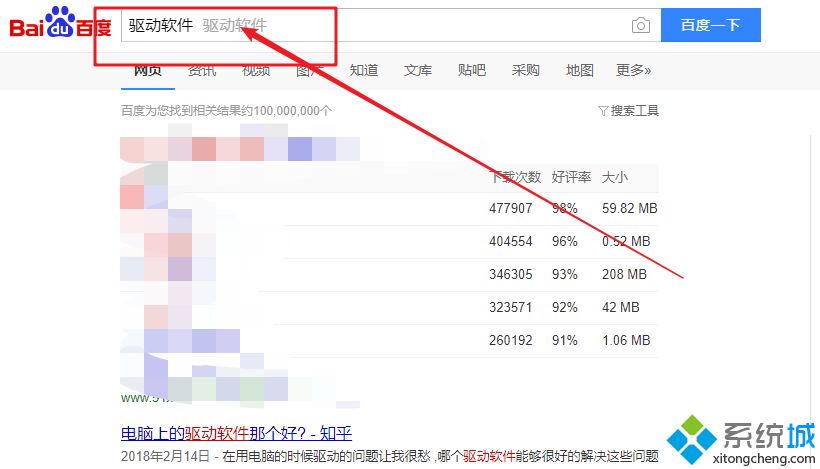Viewport: 820px width, 469px height.
Task: Select the 好评率 column header
Action: click(571, 177)
